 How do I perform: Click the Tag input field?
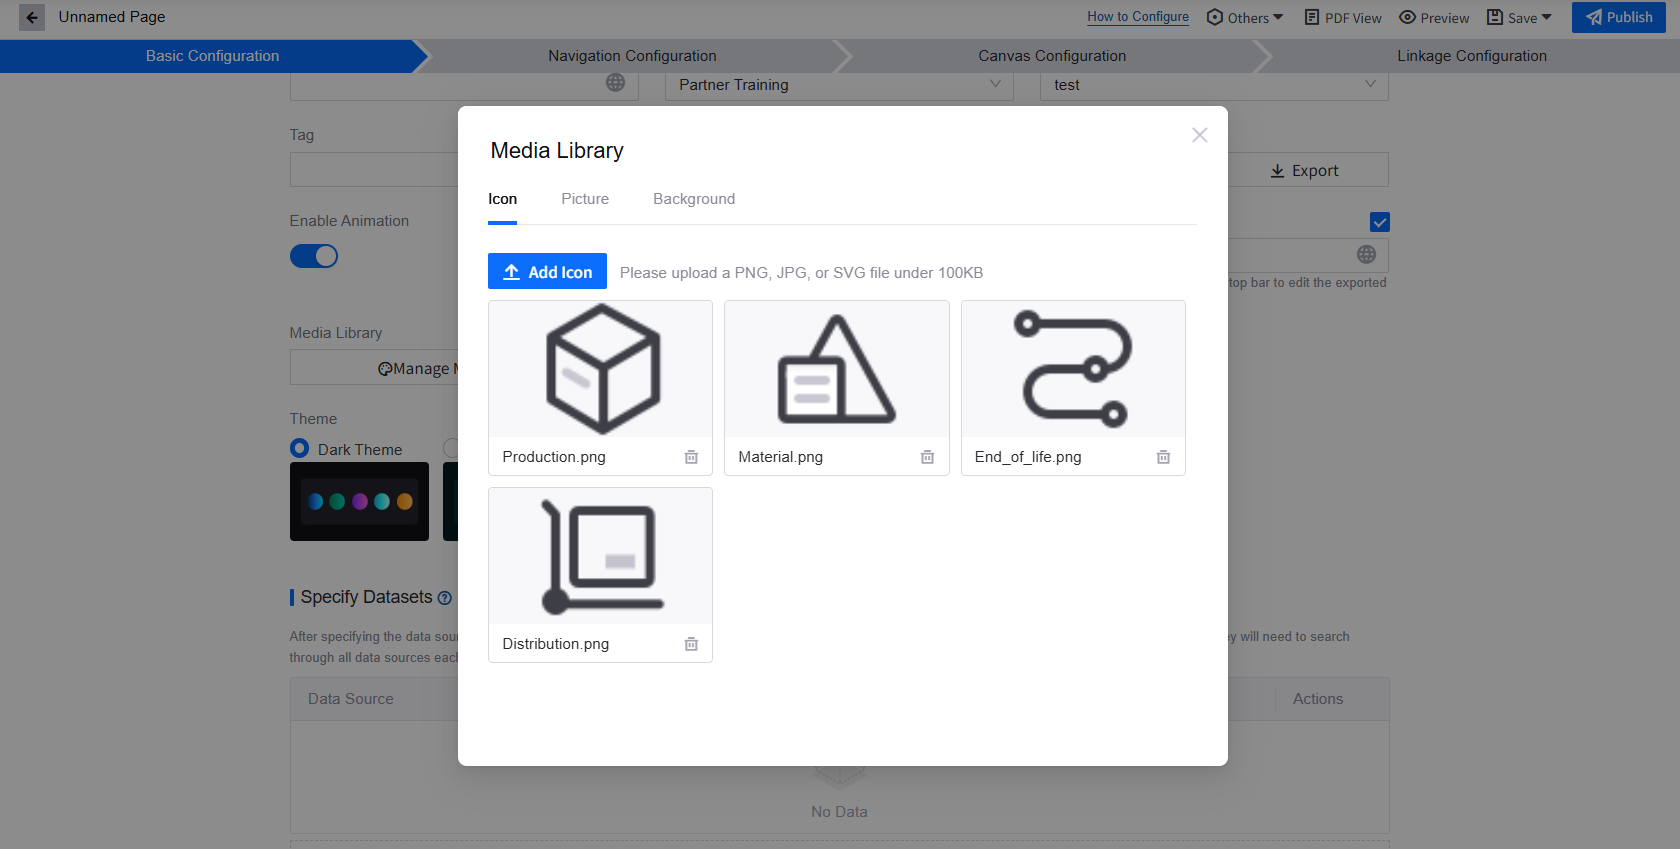click(375, 169)
